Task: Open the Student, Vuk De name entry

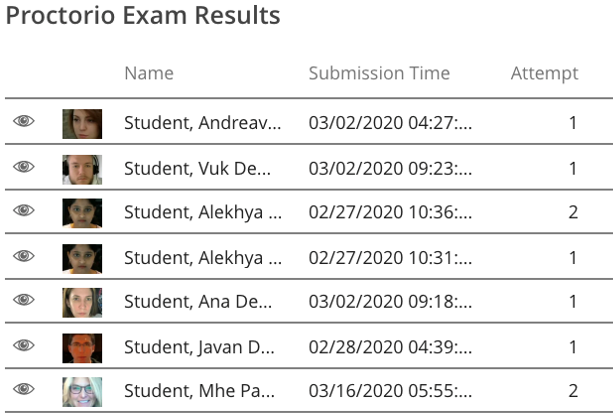Action: point(197,168)
